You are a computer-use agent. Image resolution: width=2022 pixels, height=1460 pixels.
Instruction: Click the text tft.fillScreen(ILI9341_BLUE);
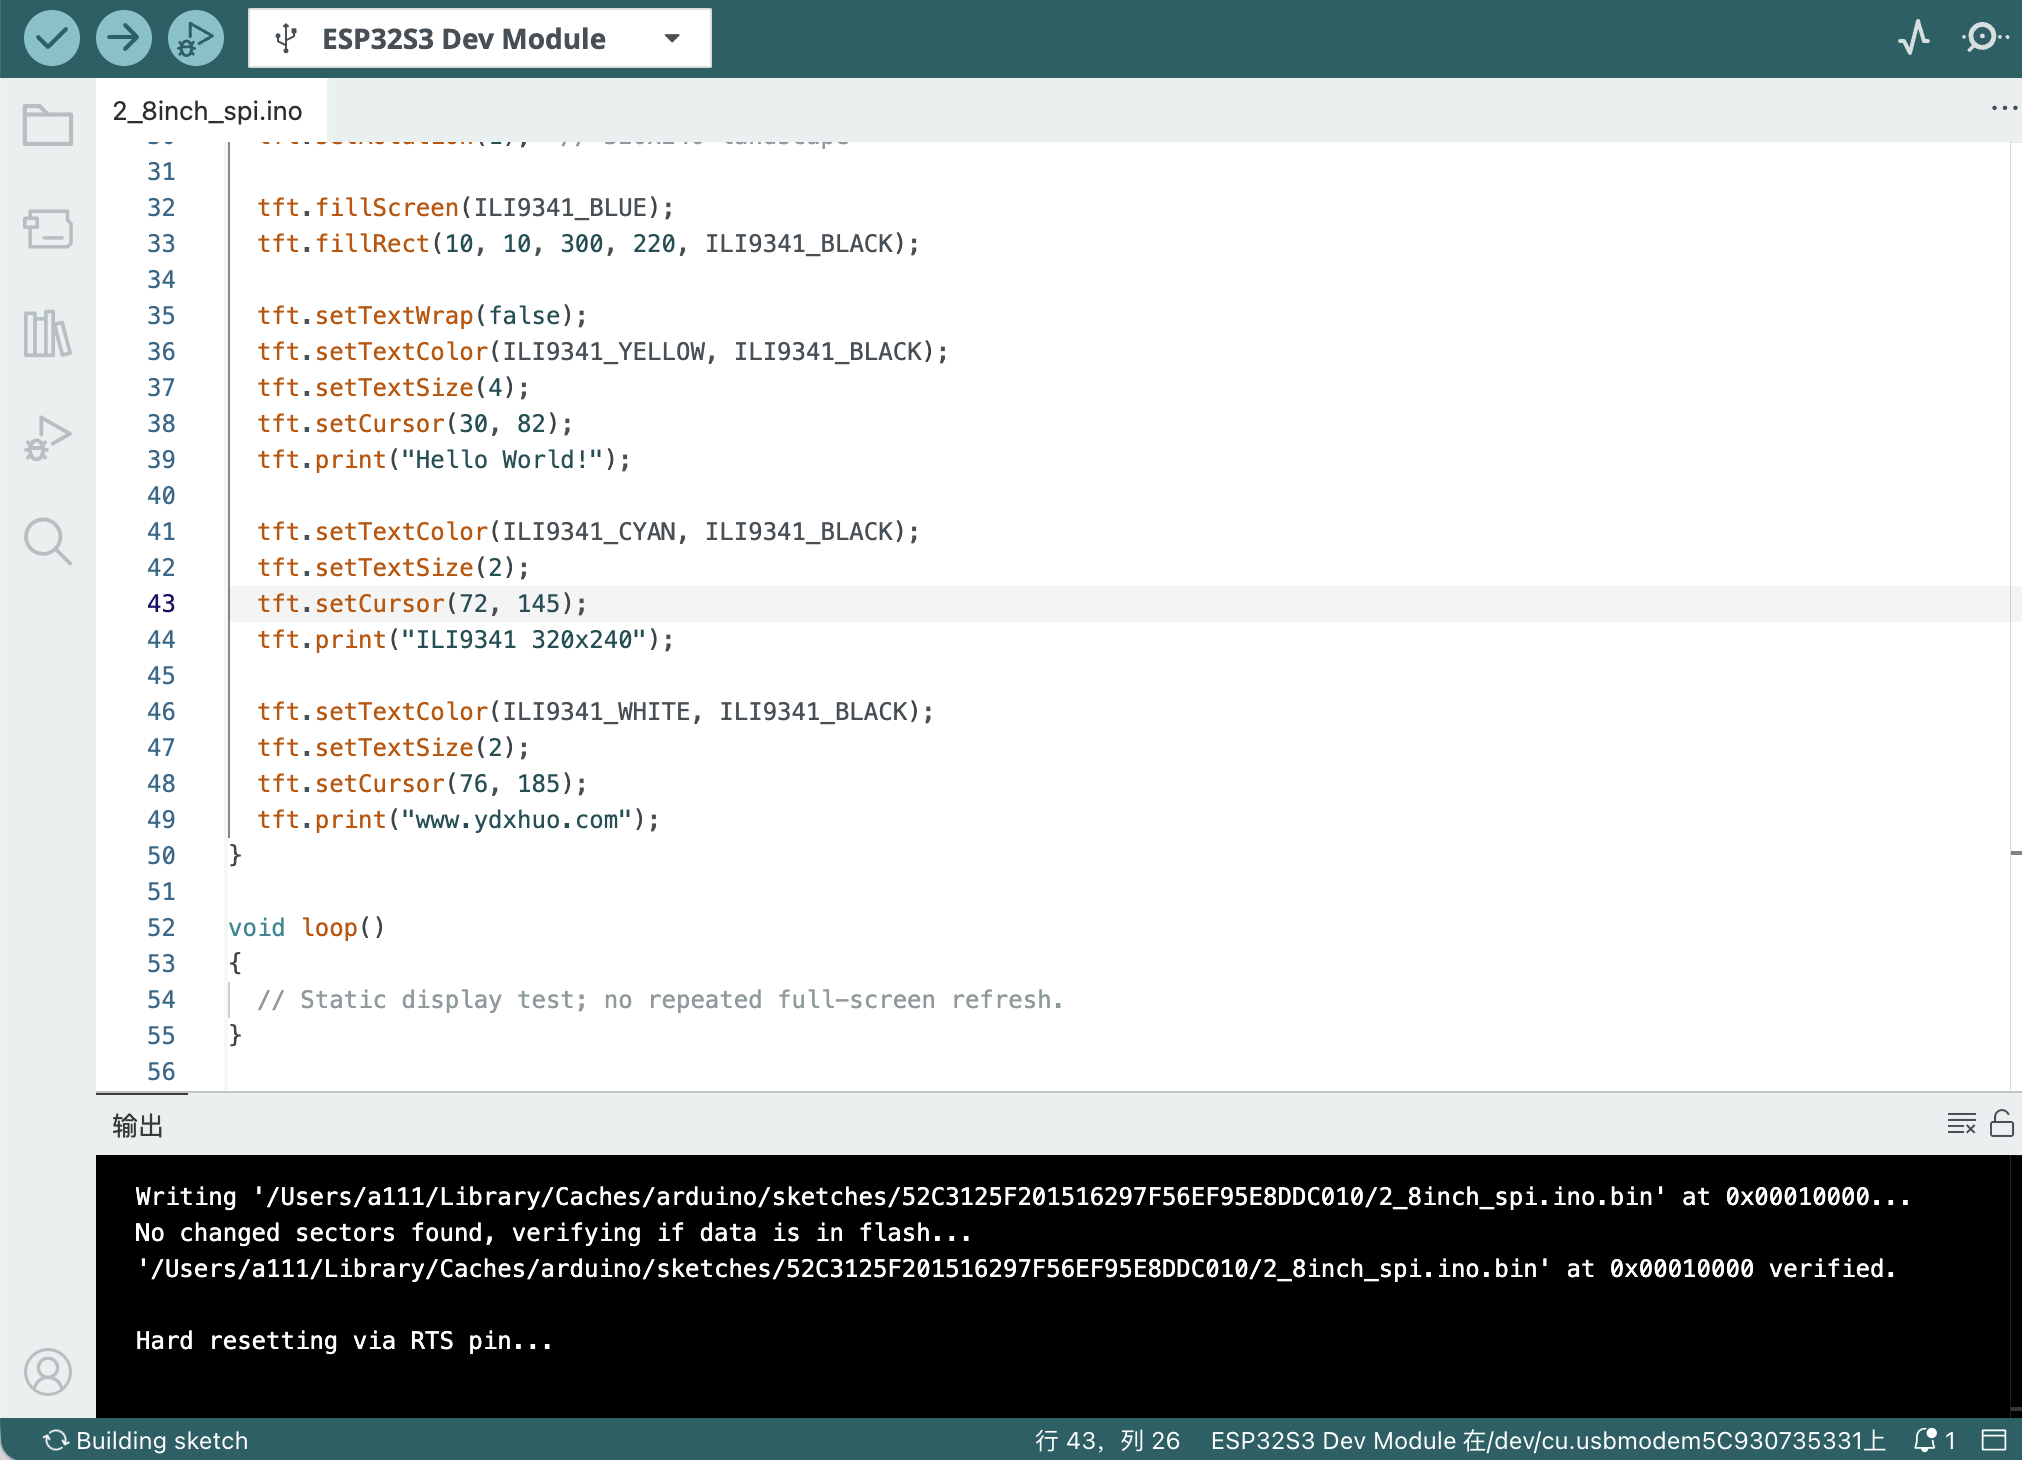click(x=466, y=208)
